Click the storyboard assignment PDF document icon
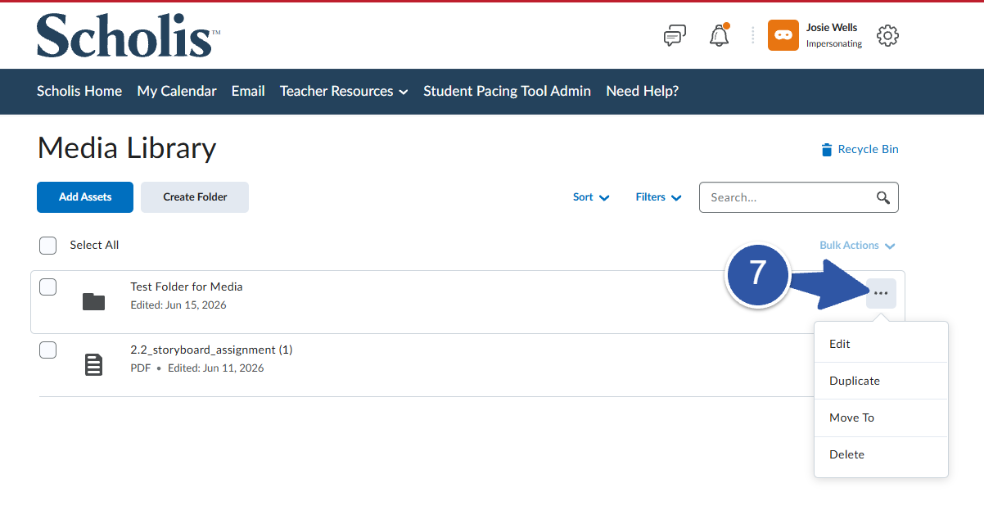The width and height of the screenshot is (984, 513). 94,365
